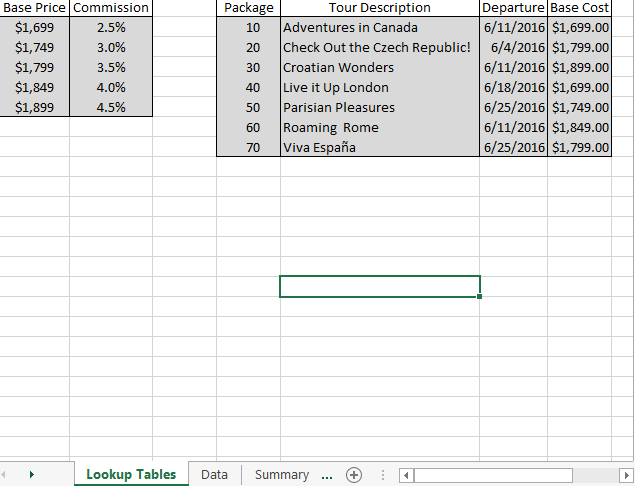This screenshot has height=486, width=635.
Task: Select the Package number 50 cell
Action: [249, 107]
